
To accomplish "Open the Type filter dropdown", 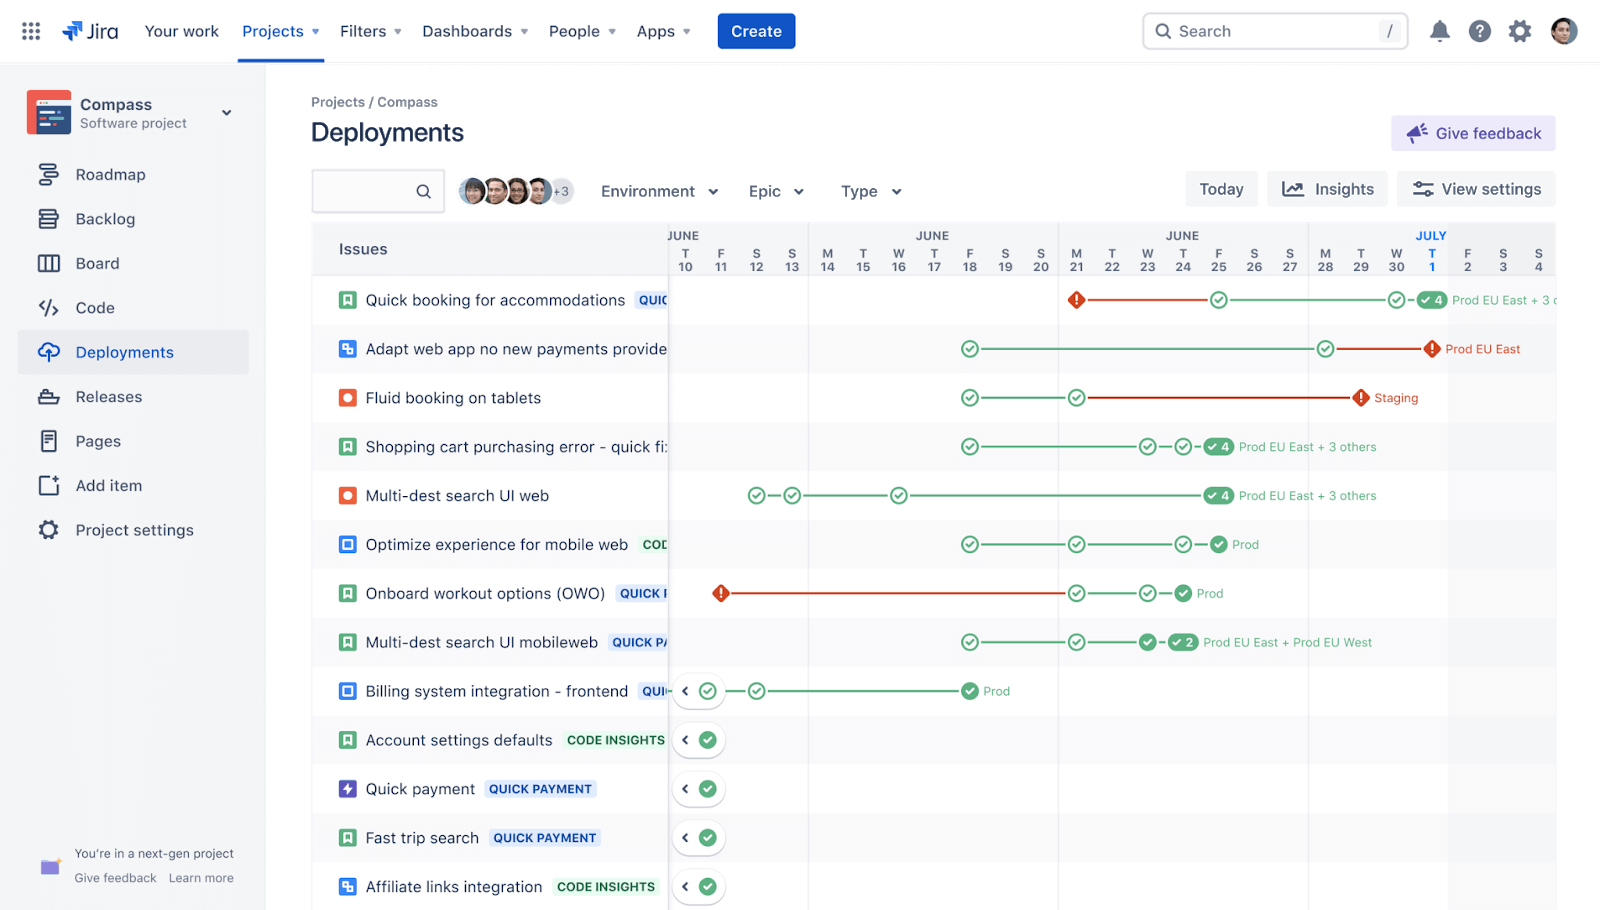I will pyautogui.click(x=869, y=191).
